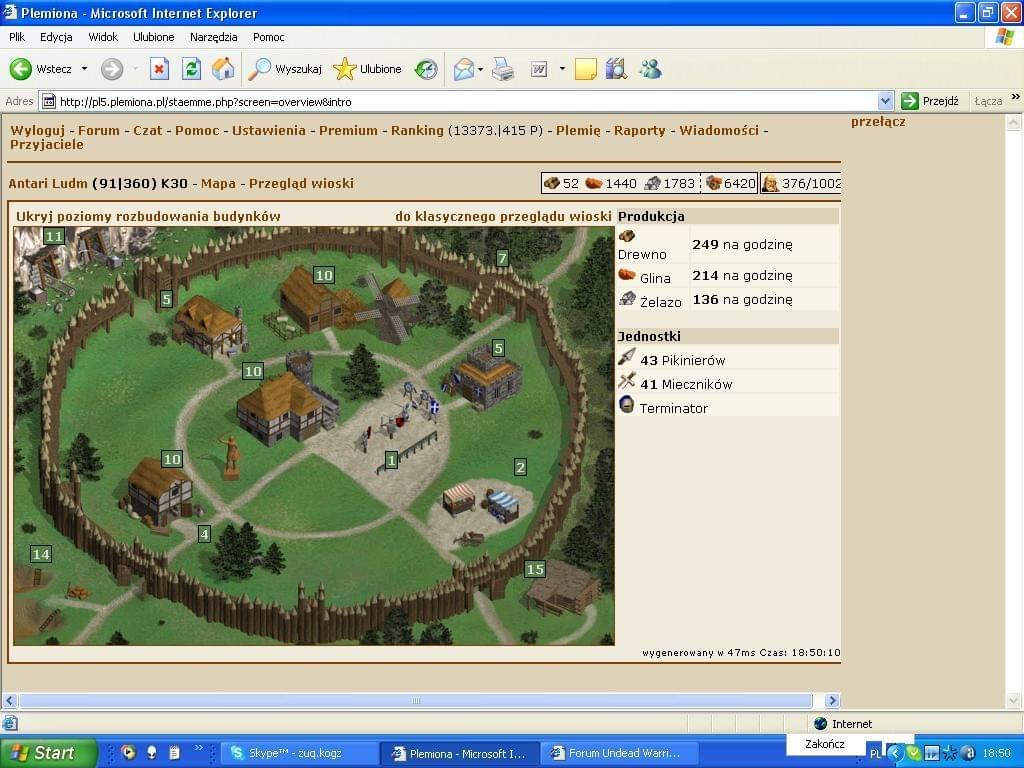Select the statue in the village
Viewport: 1024px width, 768px height.
pos(232,457)
